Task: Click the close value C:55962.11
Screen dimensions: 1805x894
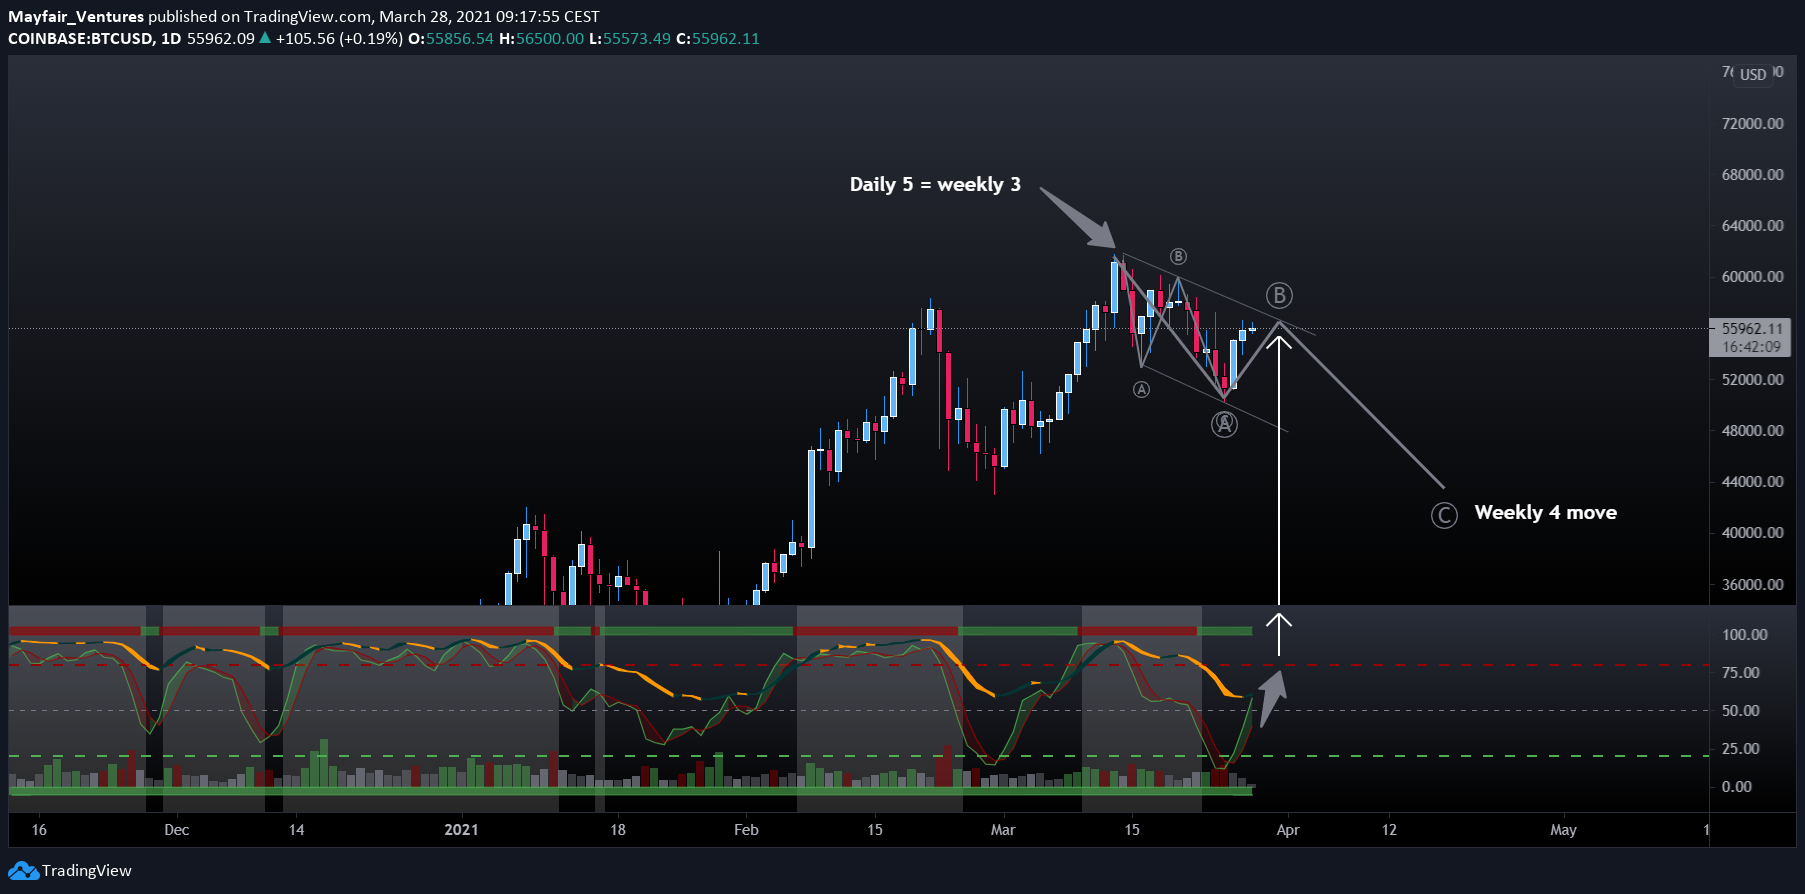Action: click(718, 39)
